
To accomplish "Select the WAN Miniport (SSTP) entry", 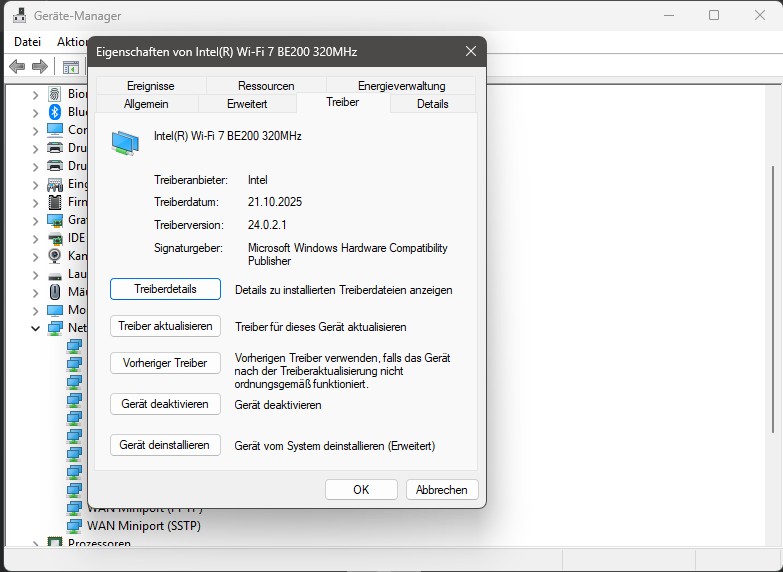I will pos(144,526).
